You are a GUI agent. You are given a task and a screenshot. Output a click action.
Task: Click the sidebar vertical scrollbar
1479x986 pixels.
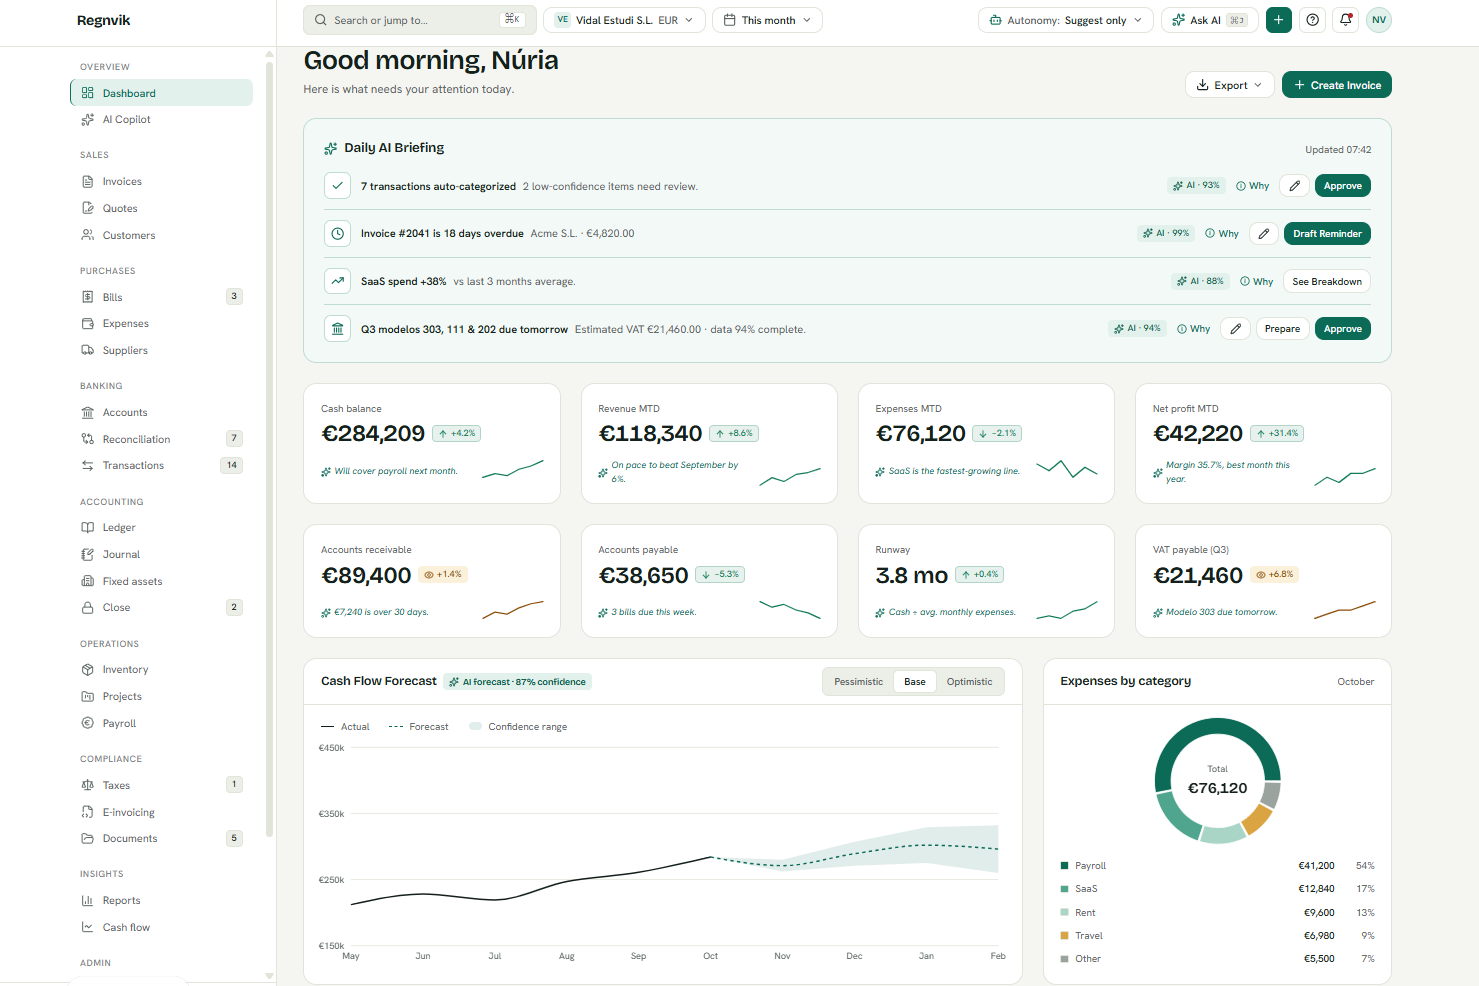pos(269,448)
